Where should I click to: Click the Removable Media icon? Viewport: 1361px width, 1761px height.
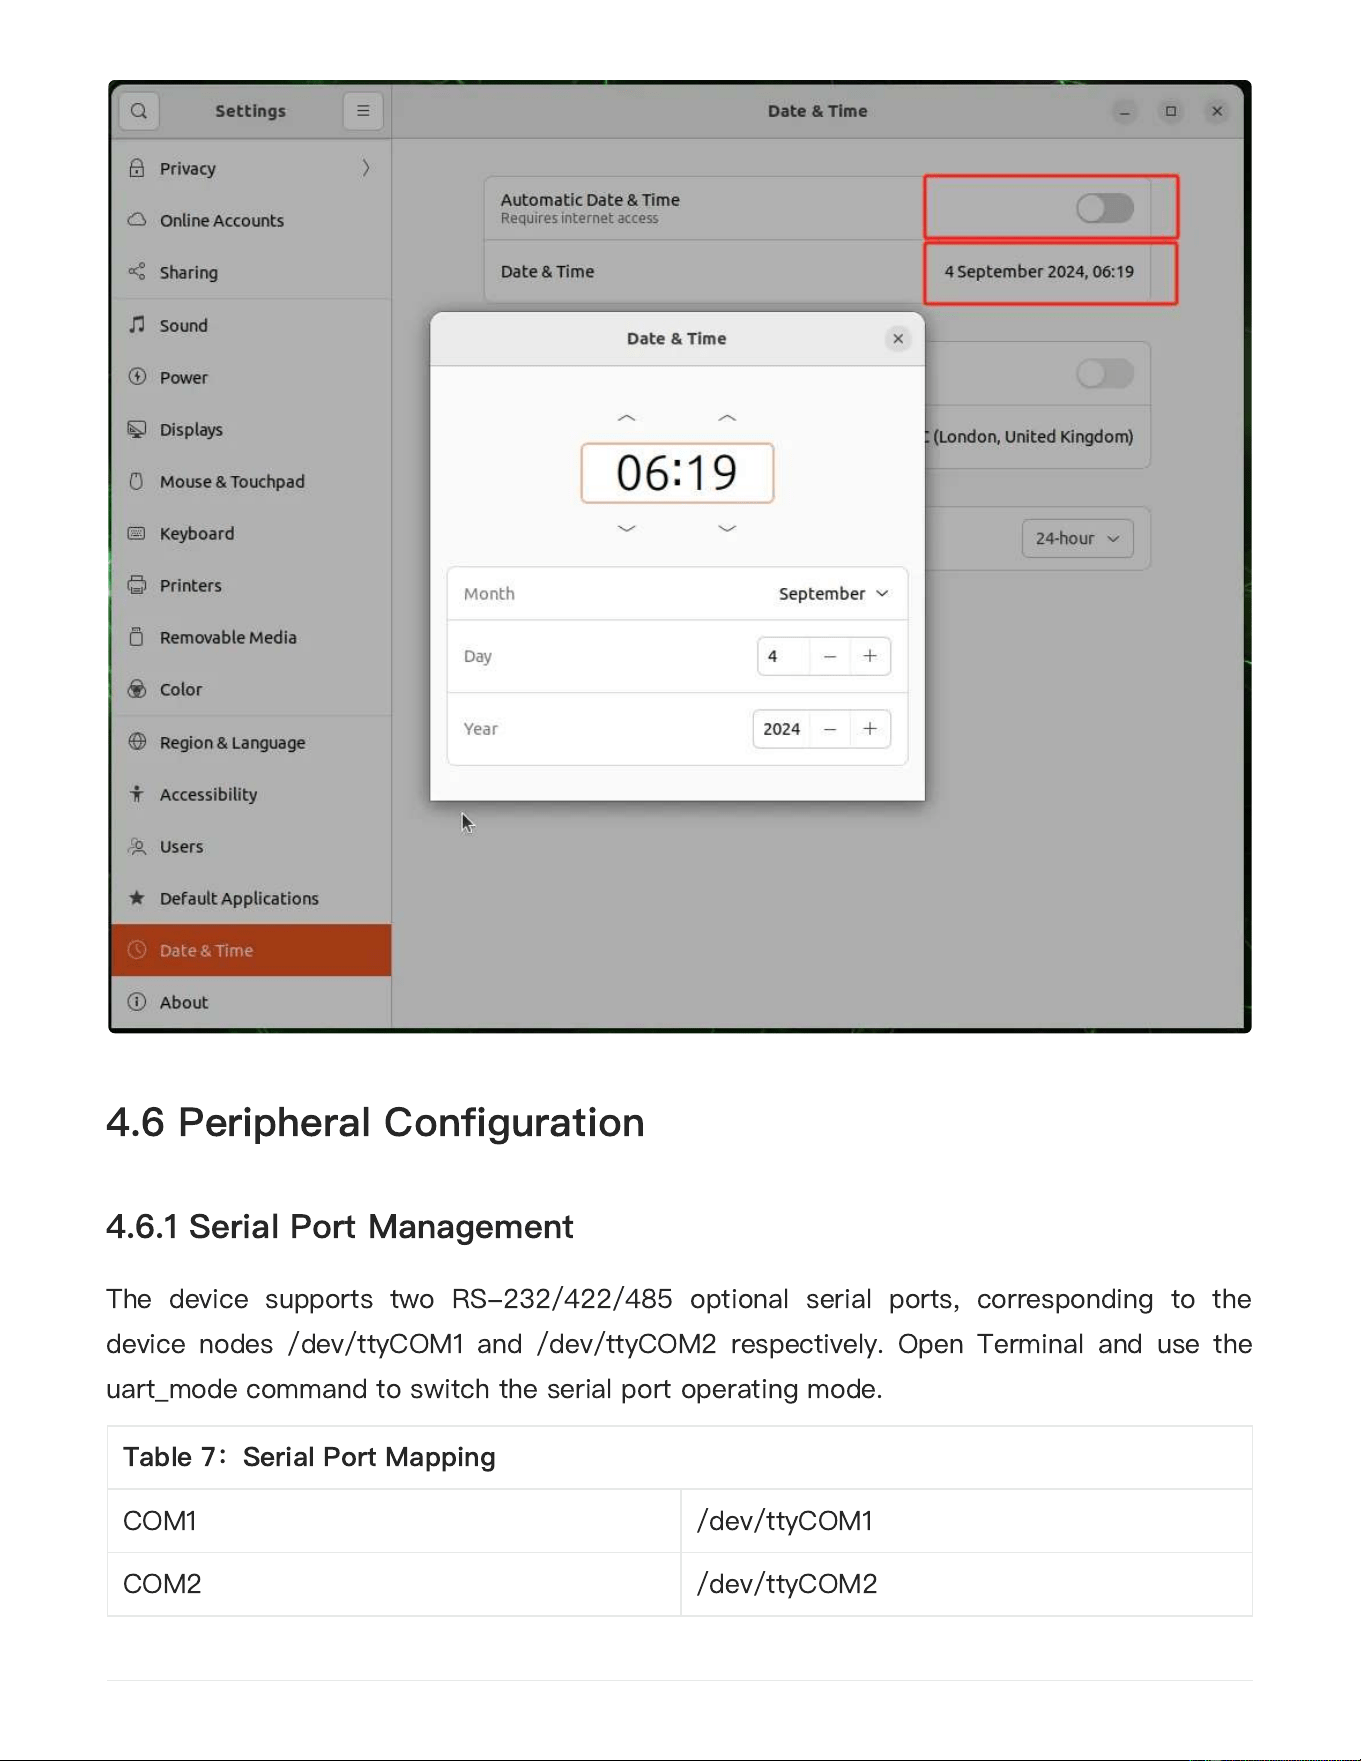tap(137, 637)
